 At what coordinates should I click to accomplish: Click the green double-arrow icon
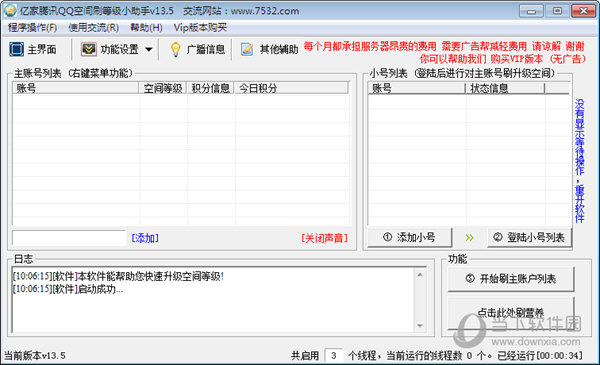(470, 238)
